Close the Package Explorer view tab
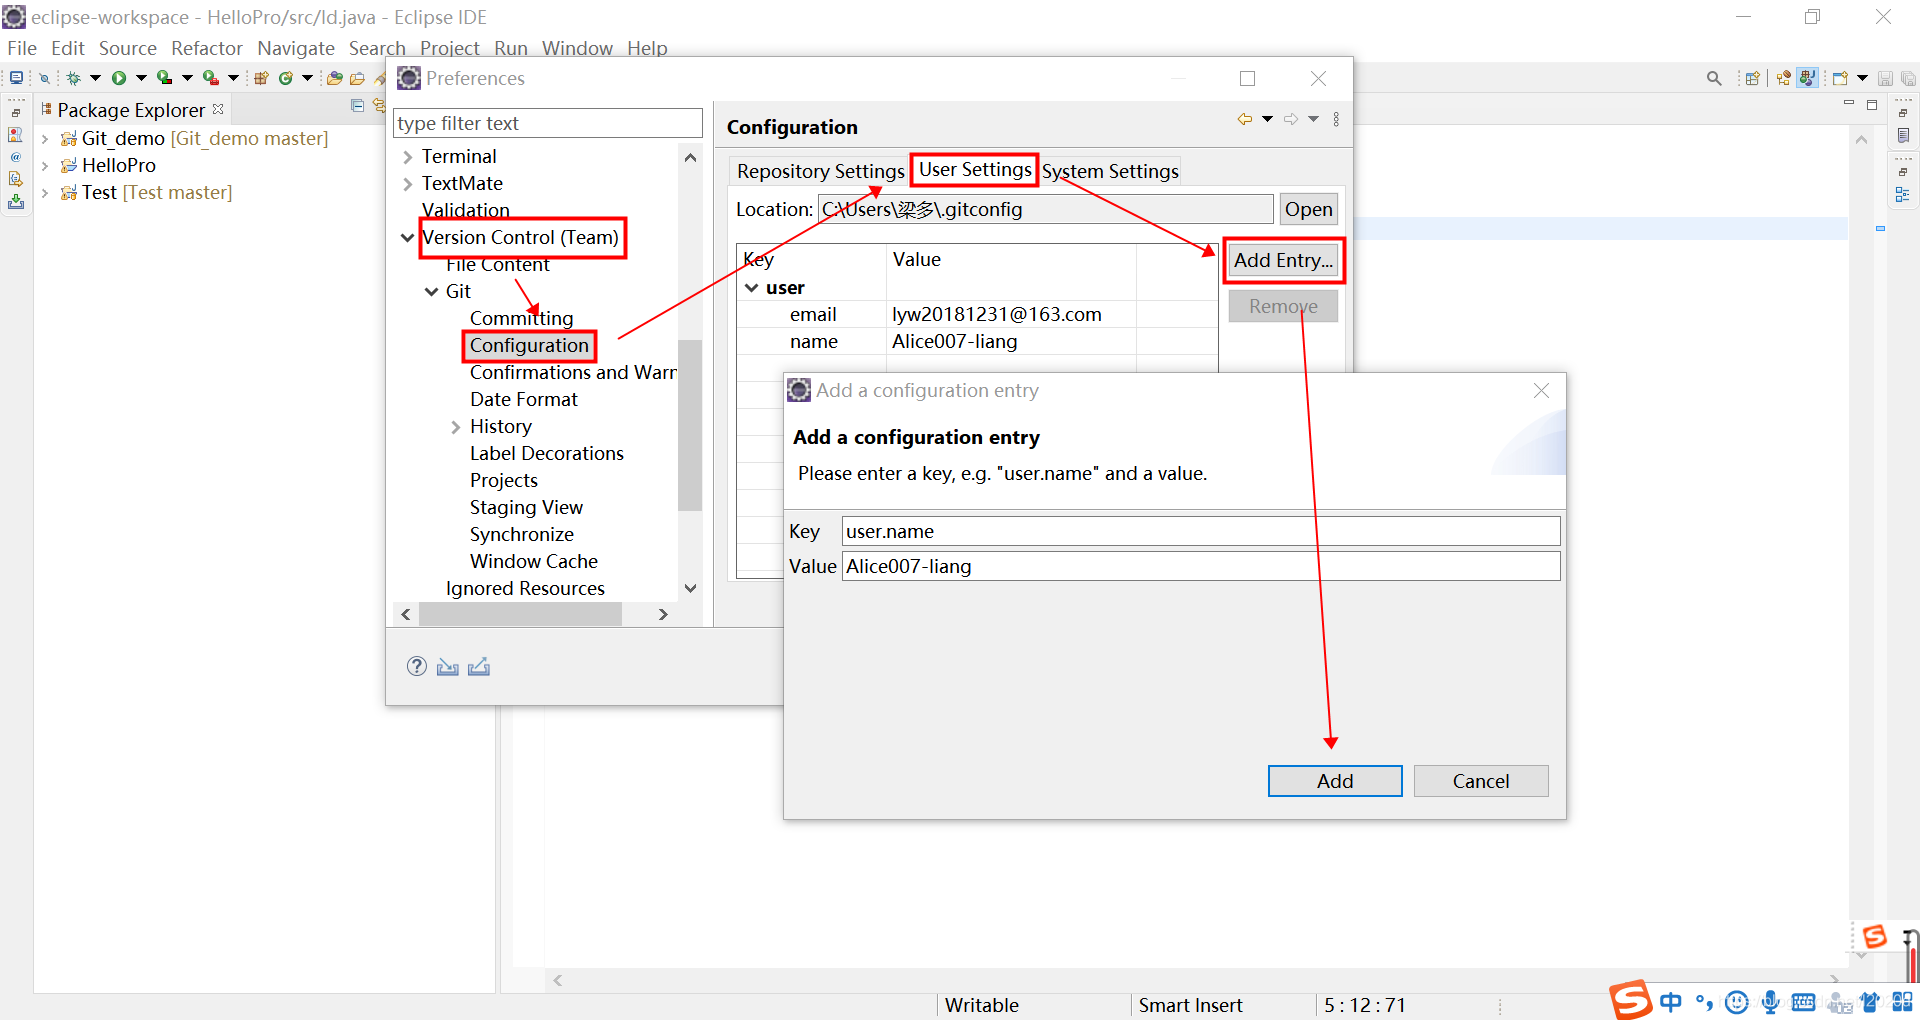1920x1020 pixels. pos(218,109)
